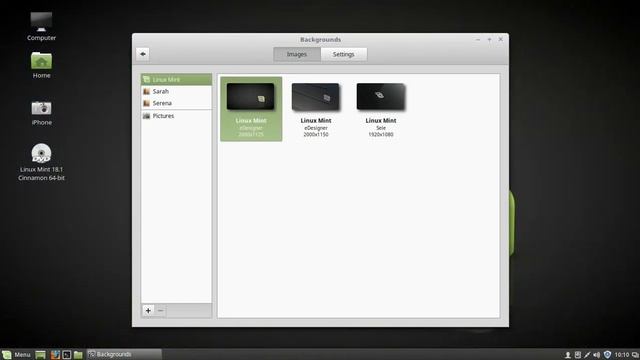Click the removable drives tray icon
The height and width of the screenshot is (360, 640).
tap(578, 355)
